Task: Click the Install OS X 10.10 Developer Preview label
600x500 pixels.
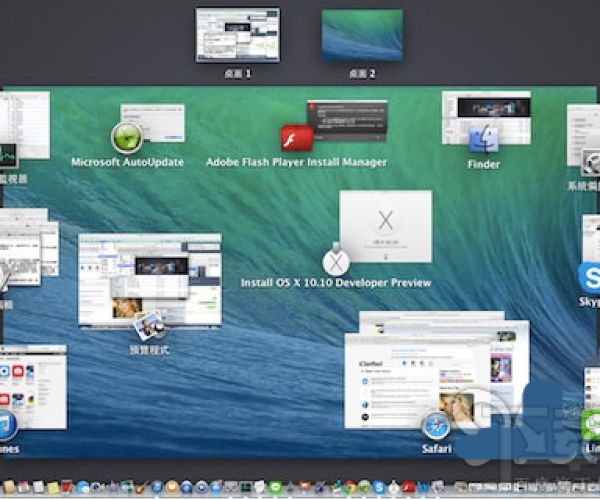Action: [336, 283]
